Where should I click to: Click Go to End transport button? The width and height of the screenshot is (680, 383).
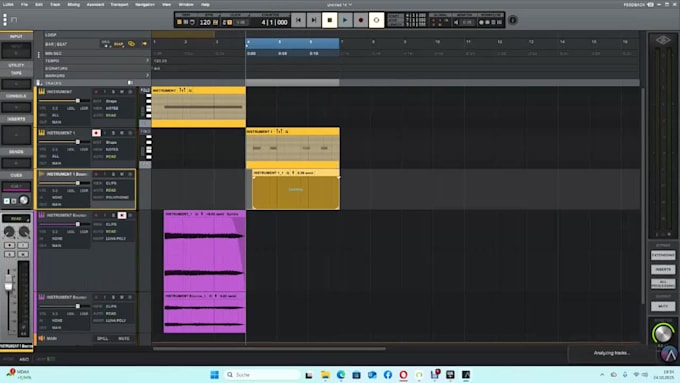[314, 20]
